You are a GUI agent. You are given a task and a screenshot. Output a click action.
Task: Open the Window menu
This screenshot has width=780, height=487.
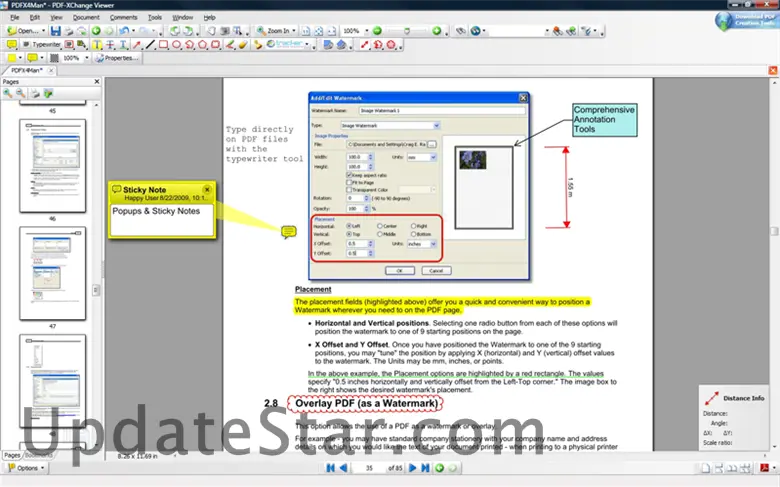[183, 17]
